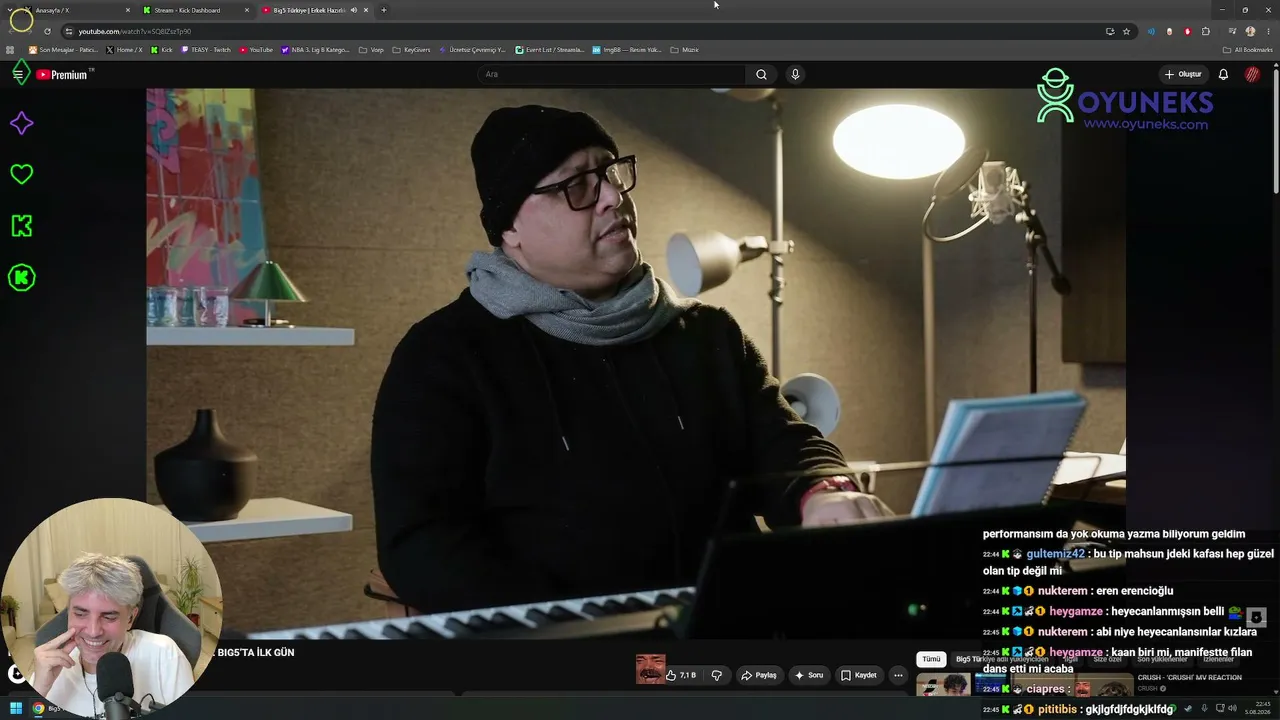The width and height of the screenshot is (1280, 720).
Task: Click the Windows Start button
Action: [x=16, y=709]
